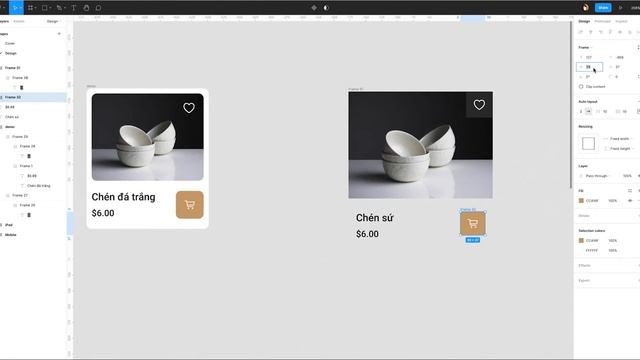Open the user avatar in top bar

586,7
